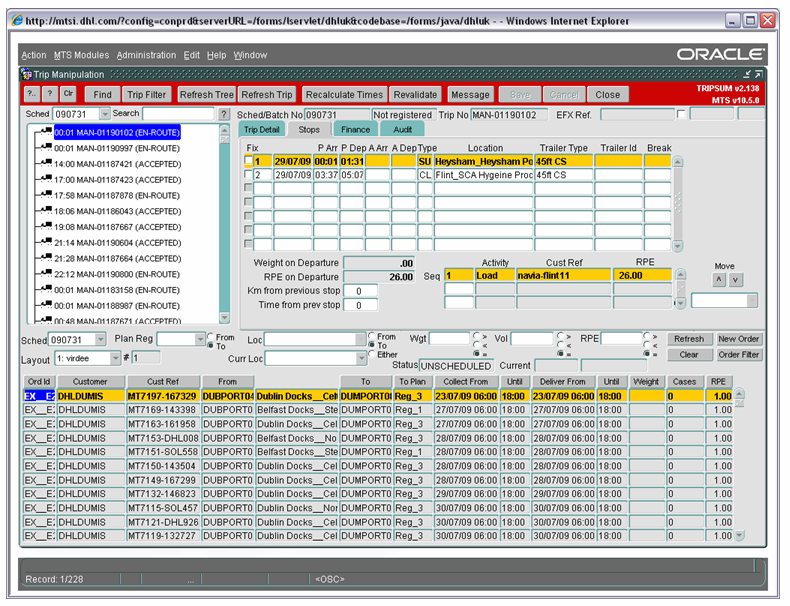Click scroll down arrow of orders table

739,535
